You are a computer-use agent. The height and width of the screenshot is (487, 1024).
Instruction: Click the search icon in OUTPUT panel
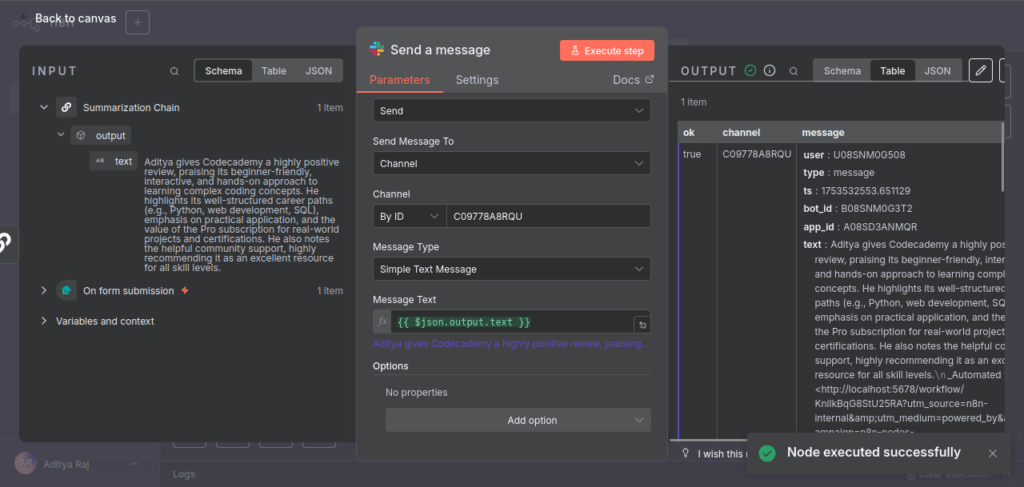[x=795, y=71]
